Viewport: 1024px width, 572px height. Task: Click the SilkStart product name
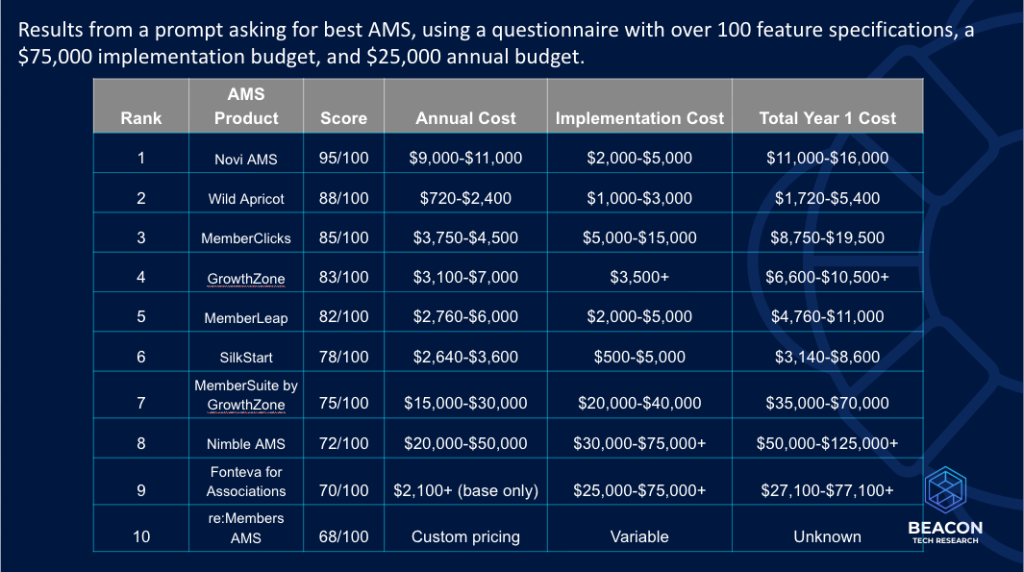pyautogui.click(x=246, y=357)
